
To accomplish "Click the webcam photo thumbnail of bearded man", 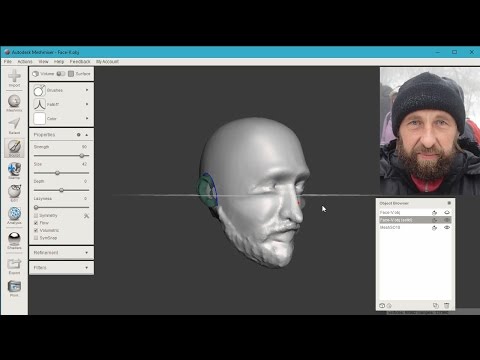I will (430, 131).
